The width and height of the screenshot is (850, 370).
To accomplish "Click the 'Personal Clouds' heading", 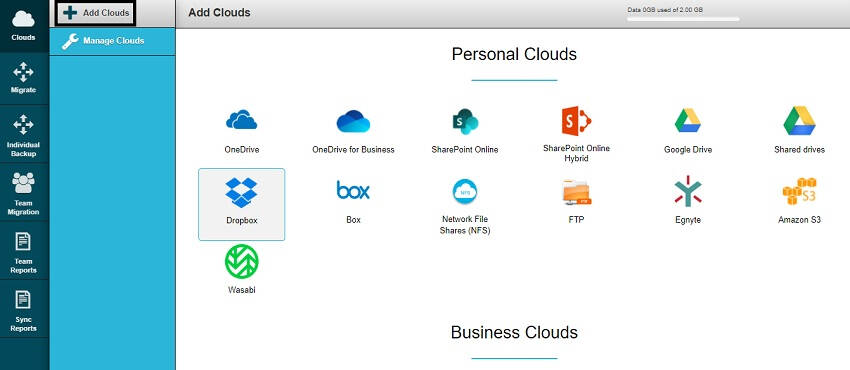I will 514,54.
